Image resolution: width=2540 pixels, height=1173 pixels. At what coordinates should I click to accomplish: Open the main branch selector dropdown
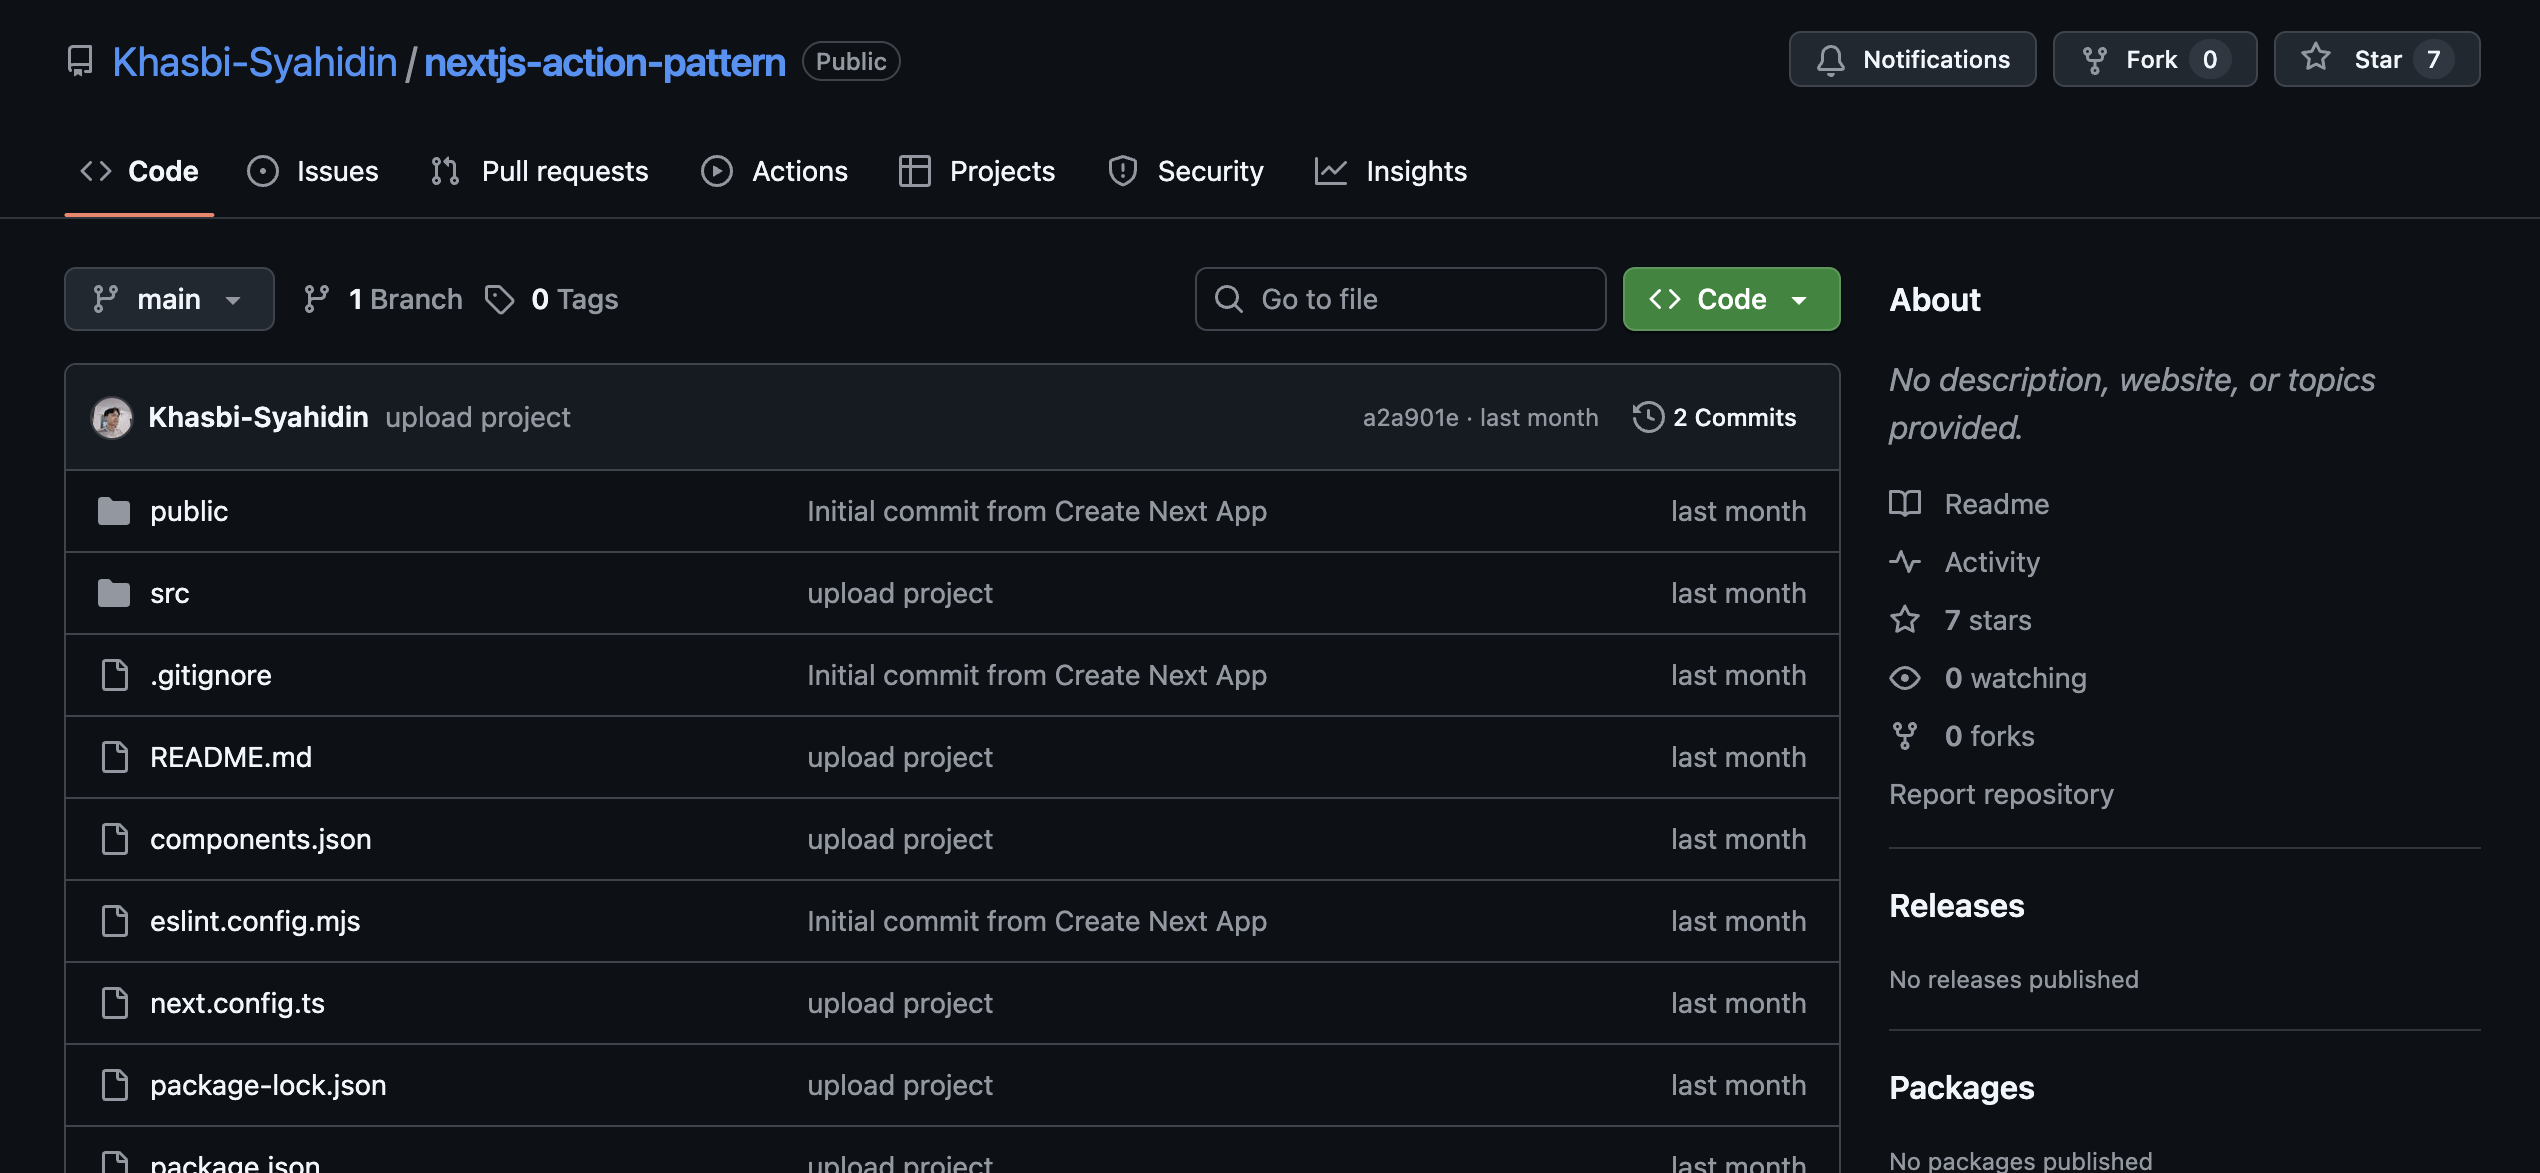tap(169, 298)
